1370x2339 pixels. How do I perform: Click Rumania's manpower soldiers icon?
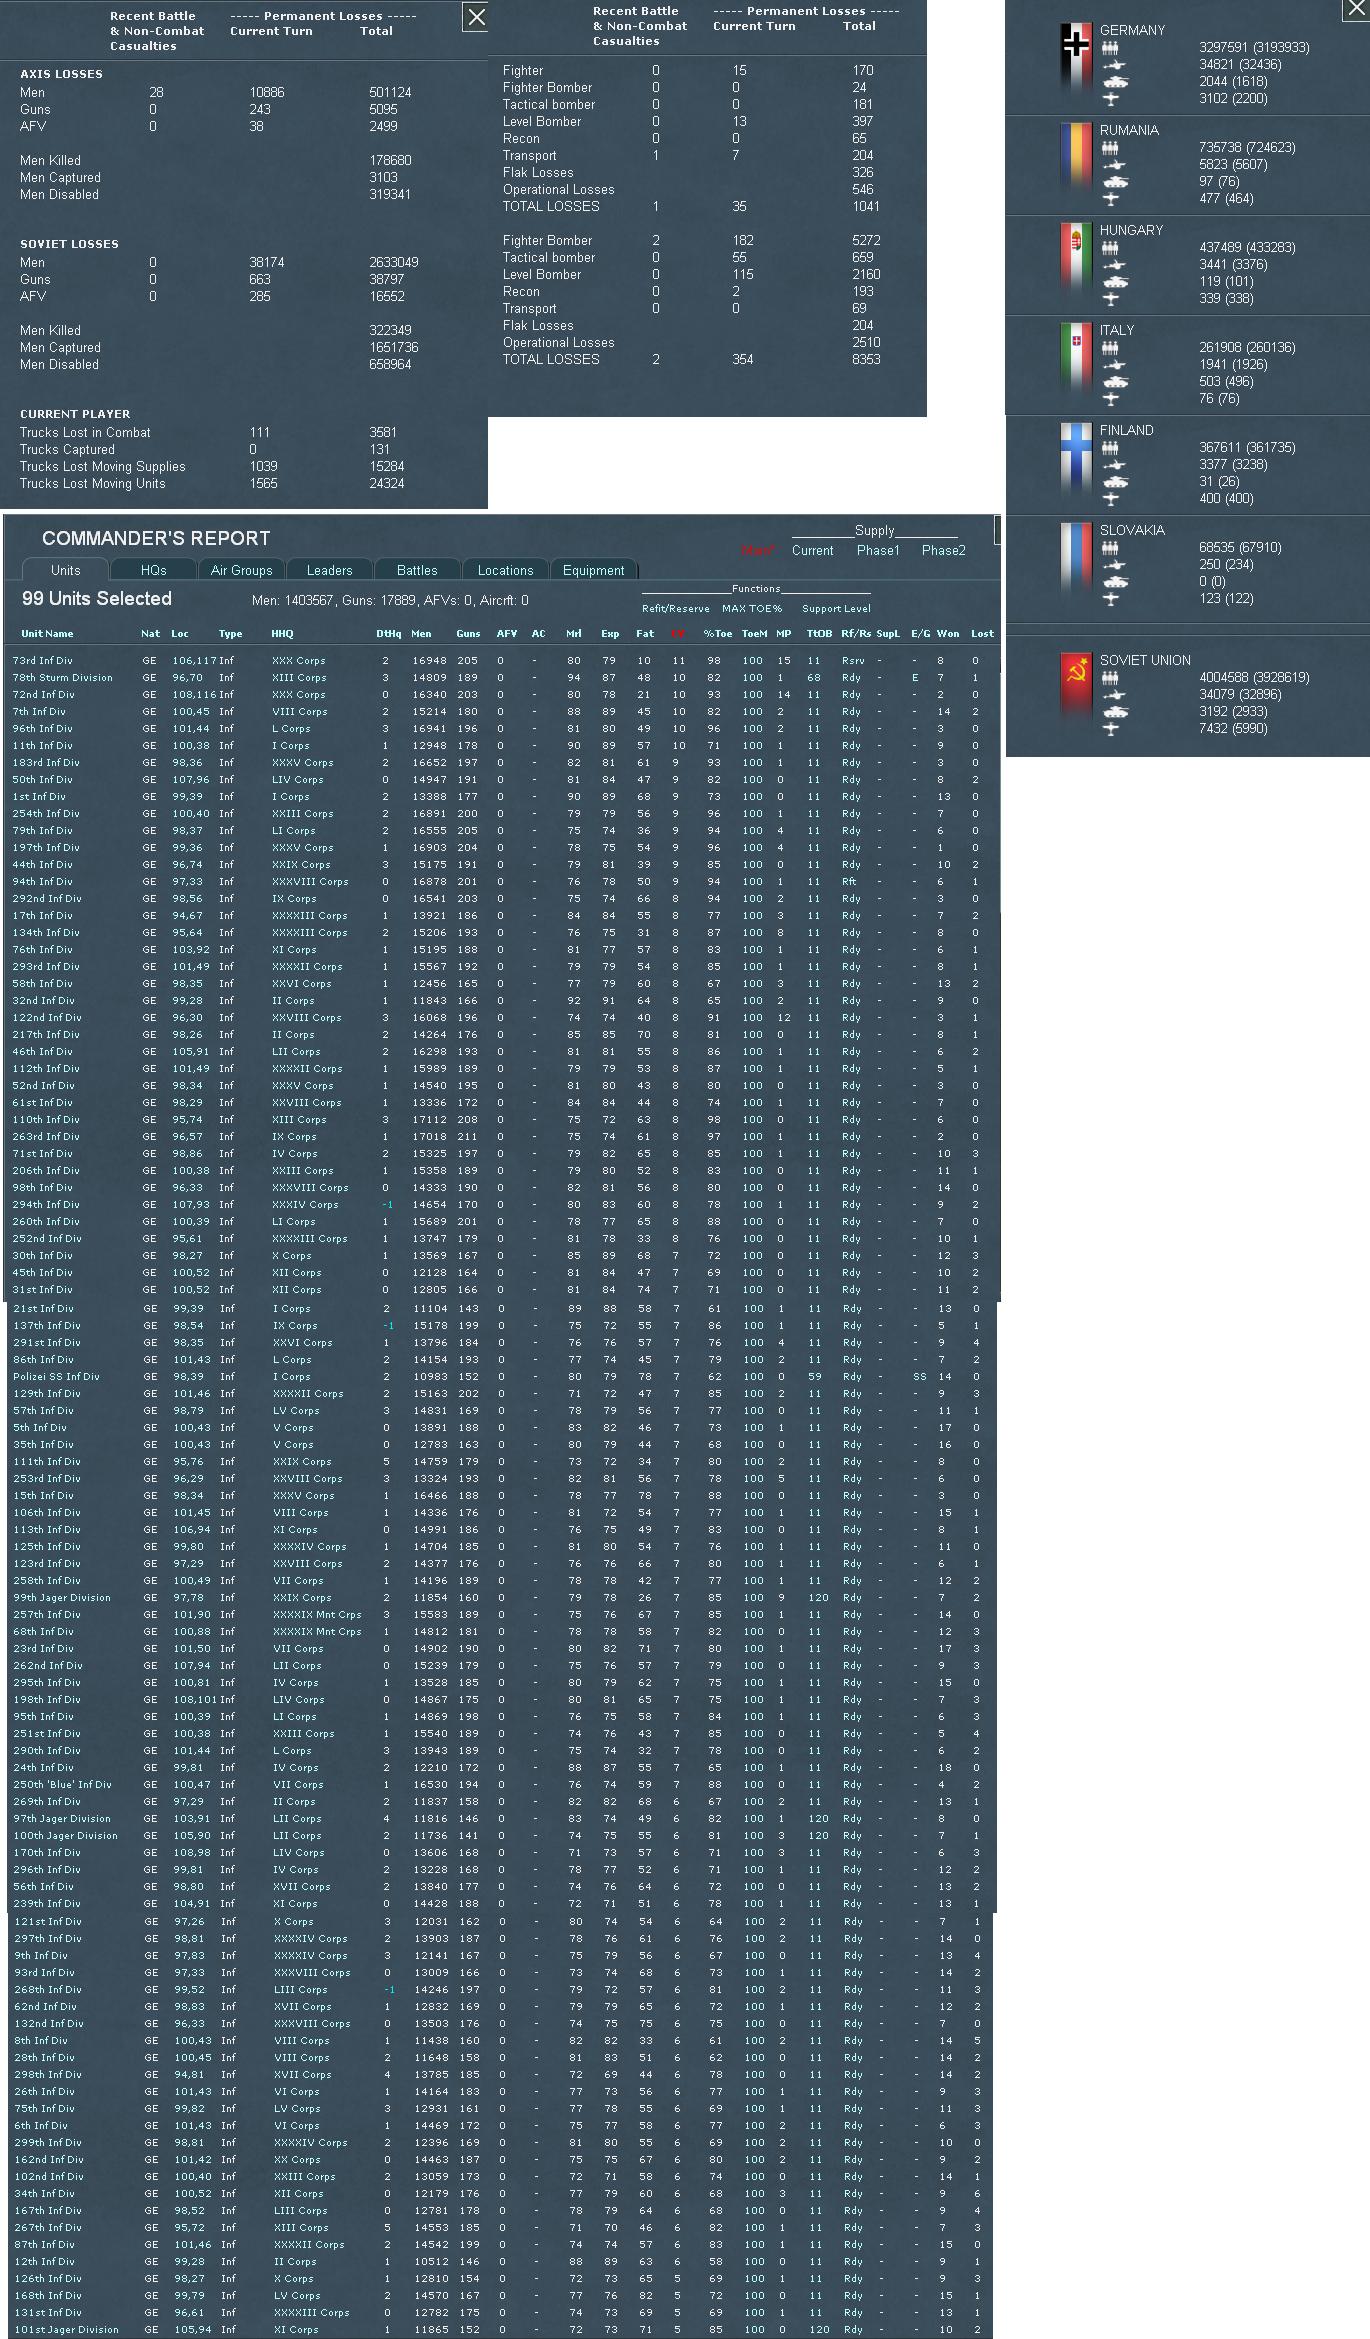point(1110,148)
